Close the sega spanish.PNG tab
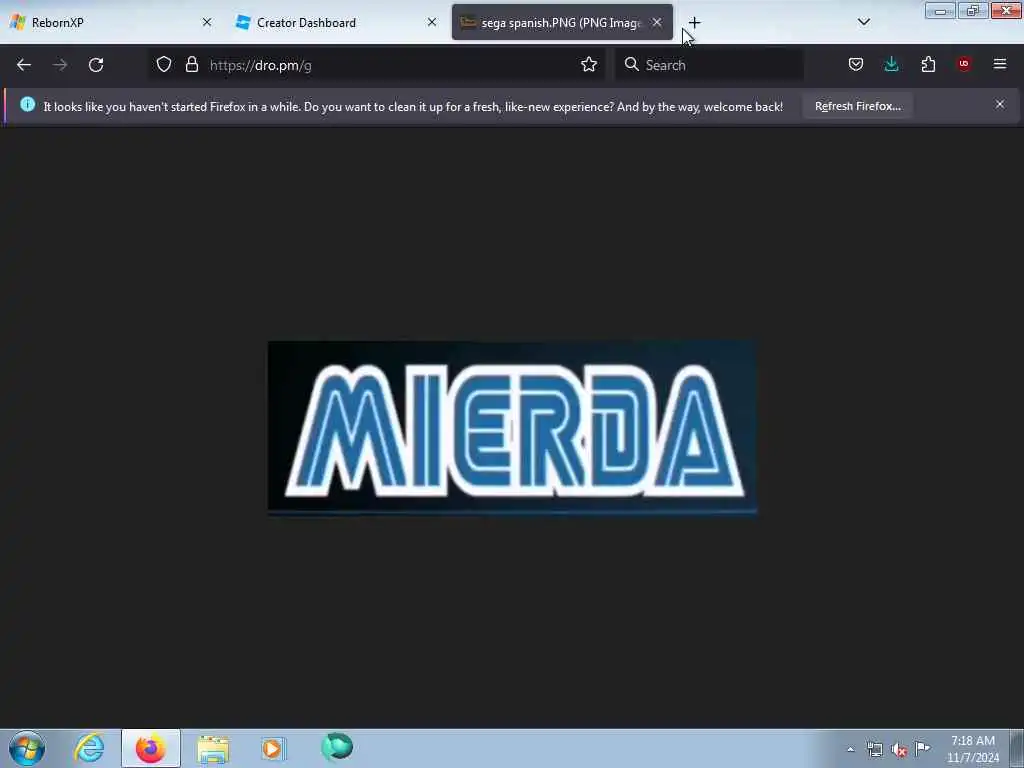Viewport: 1024px width, 768px height. point(657,22)
